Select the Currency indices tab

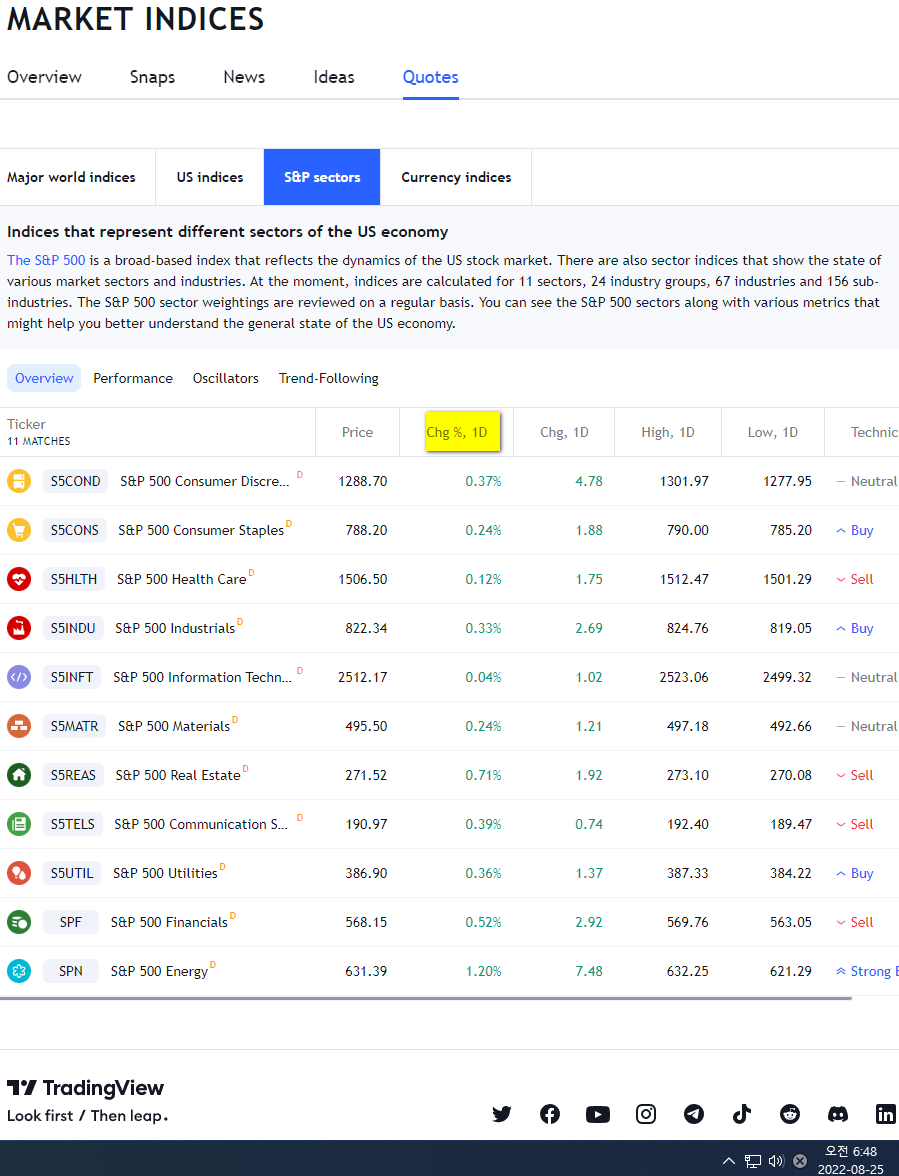tap(456, 177)
